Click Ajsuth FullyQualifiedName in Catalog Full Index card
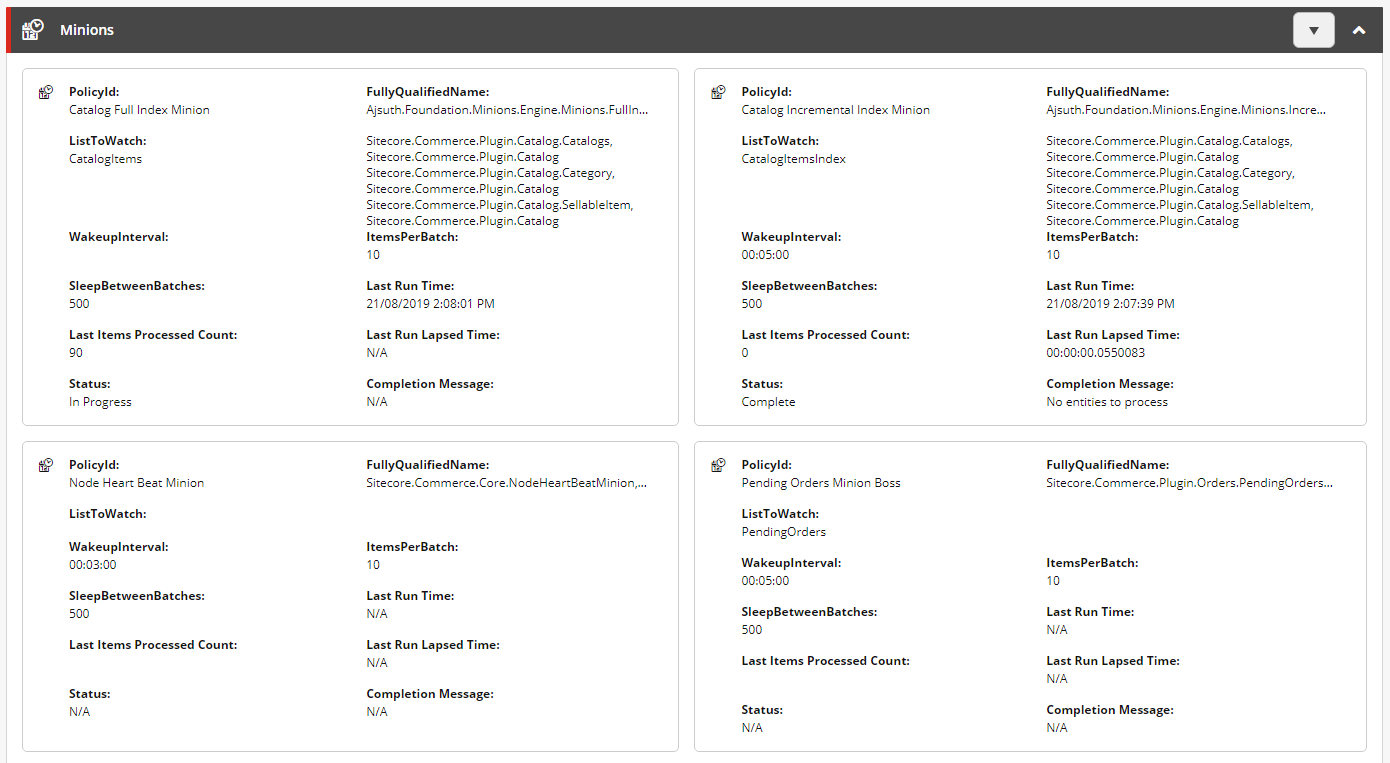Image resolution: width=1390 pixels, height=763 pixels. [x=507, y=110]
